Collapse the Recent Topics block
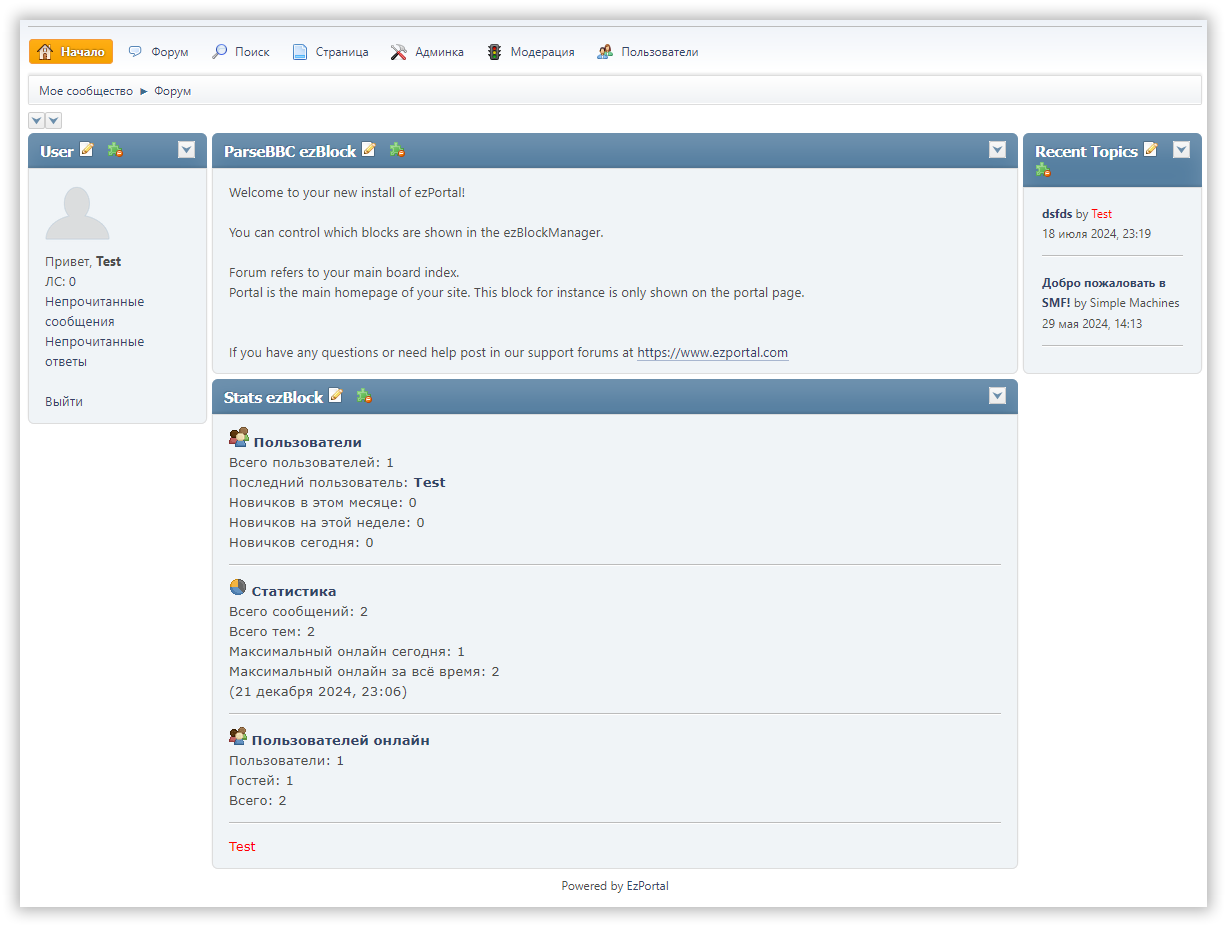The image size is (1227, 927). pyautogui.click(x=1181, y=150)
